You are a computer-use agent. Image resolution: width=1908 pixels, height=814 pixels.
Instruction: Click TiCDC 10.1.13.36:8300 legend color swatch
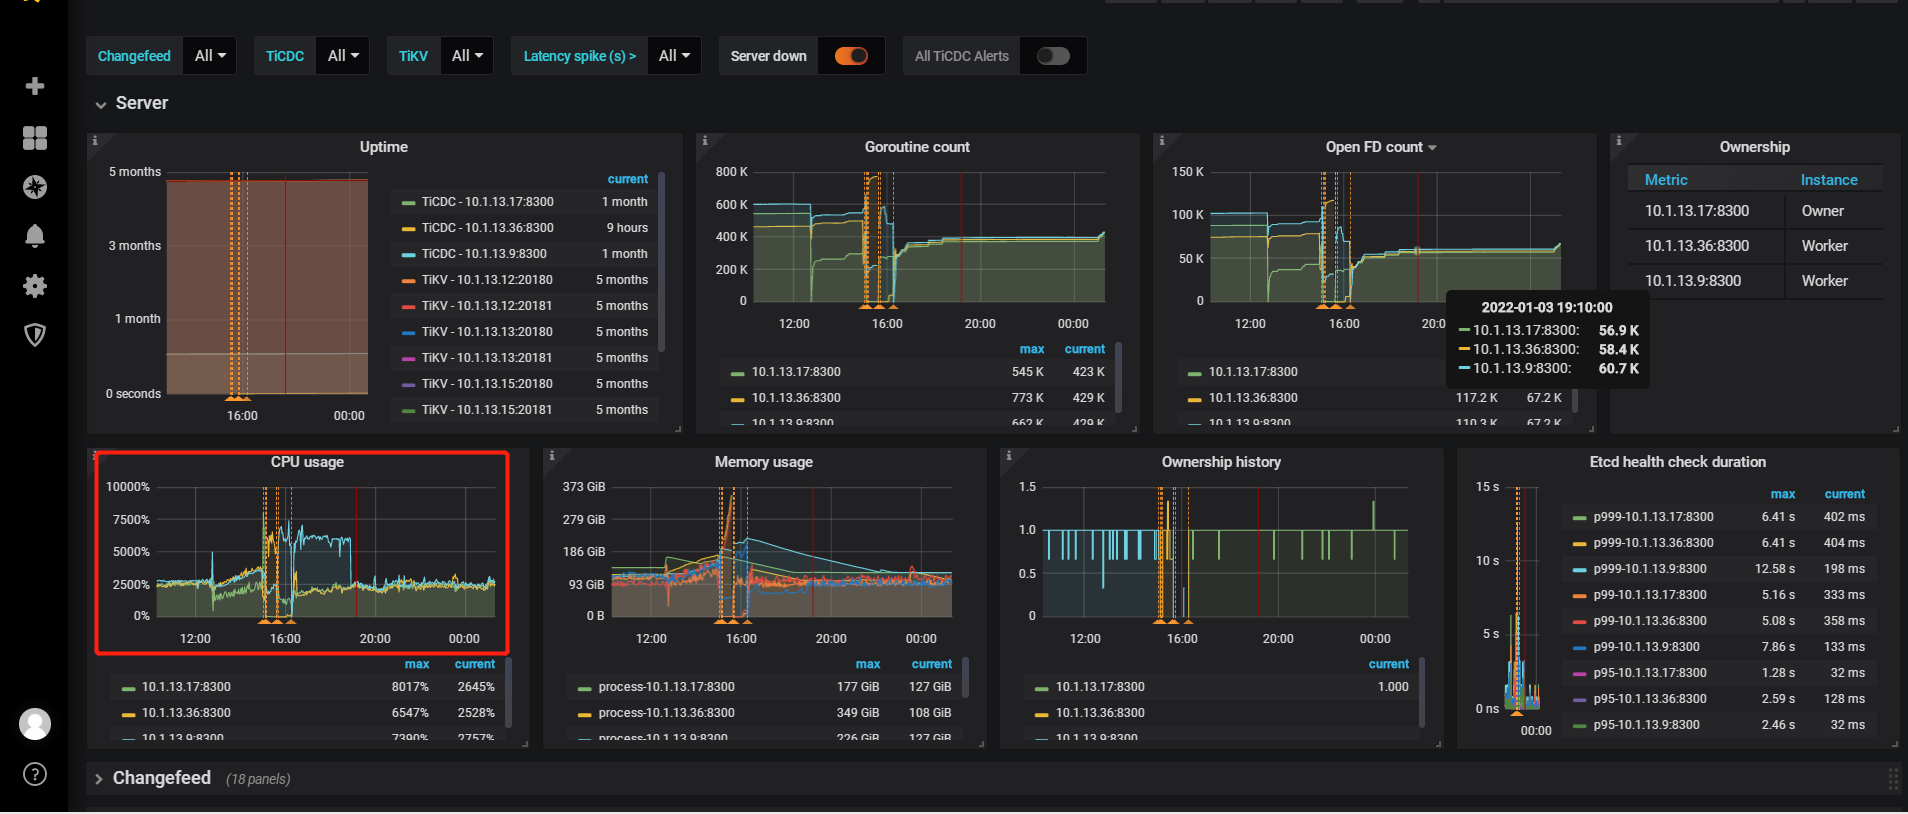(x=408, y=228)
